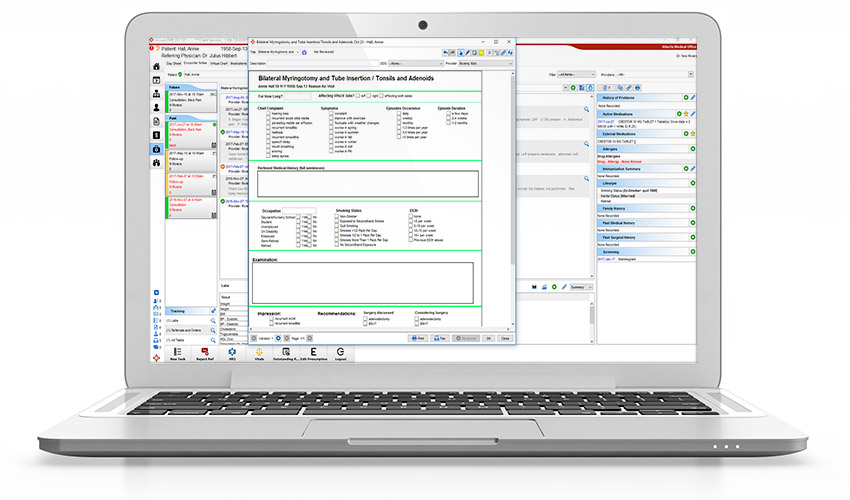Click the print icon above History of Problems

tap(638, 87)
